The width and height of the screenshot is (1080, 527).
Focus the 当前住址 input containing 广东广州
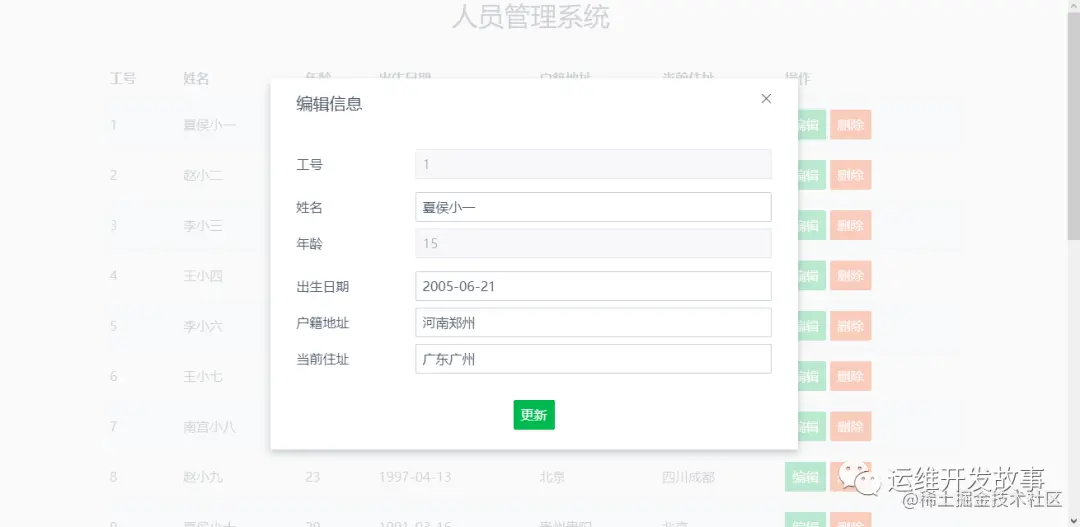(593, 359)
